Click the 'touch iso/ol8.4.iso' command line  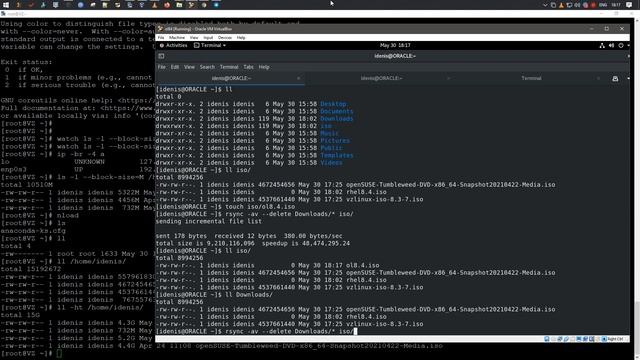coord(225,207)
